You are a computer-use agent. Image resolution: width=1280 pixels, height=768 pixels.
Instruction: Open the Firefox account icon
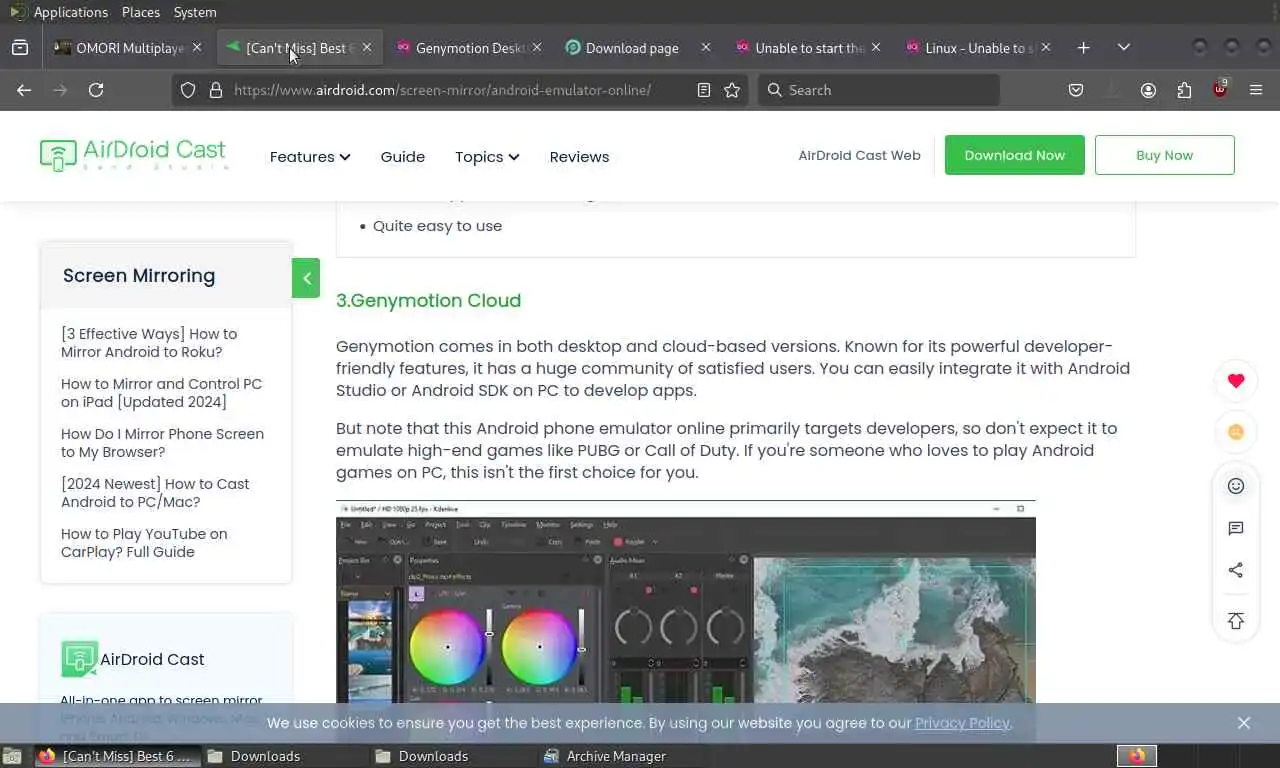1148,90
